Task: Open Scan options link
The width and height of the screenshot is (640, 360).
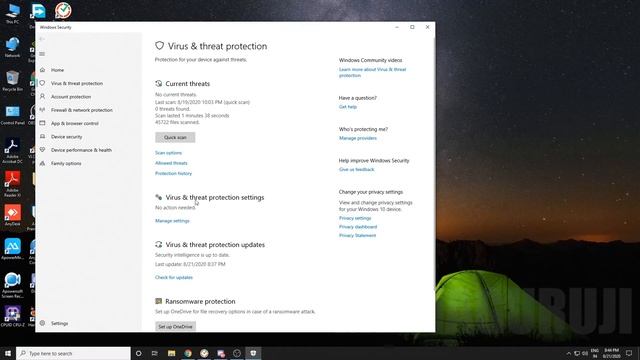Action: click(x=168, y=153)
